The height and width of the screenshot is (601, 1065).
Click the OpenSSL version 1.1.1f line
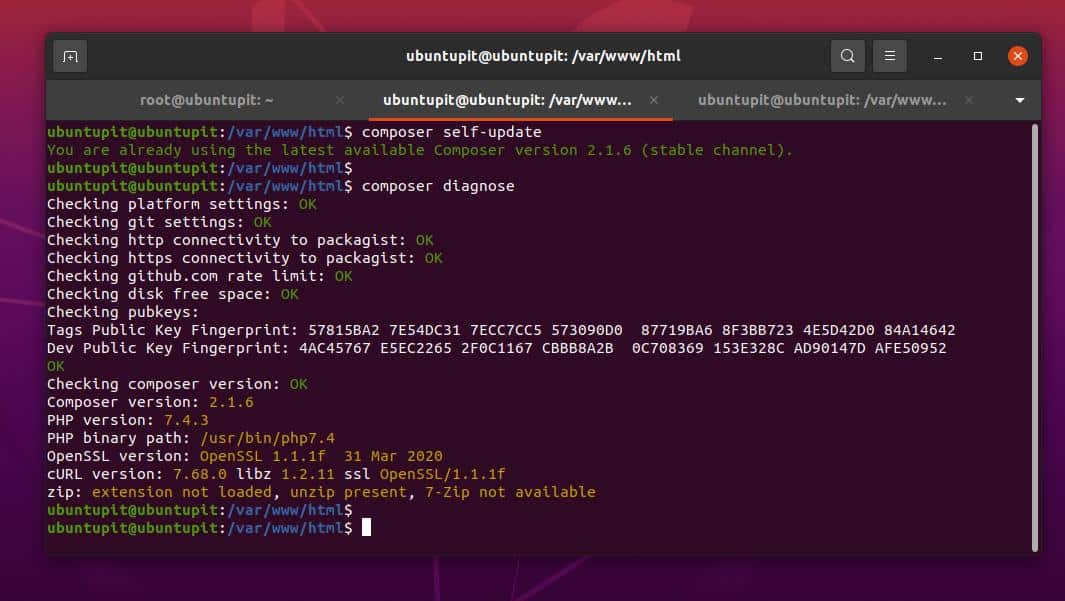(x=245, y=456)
